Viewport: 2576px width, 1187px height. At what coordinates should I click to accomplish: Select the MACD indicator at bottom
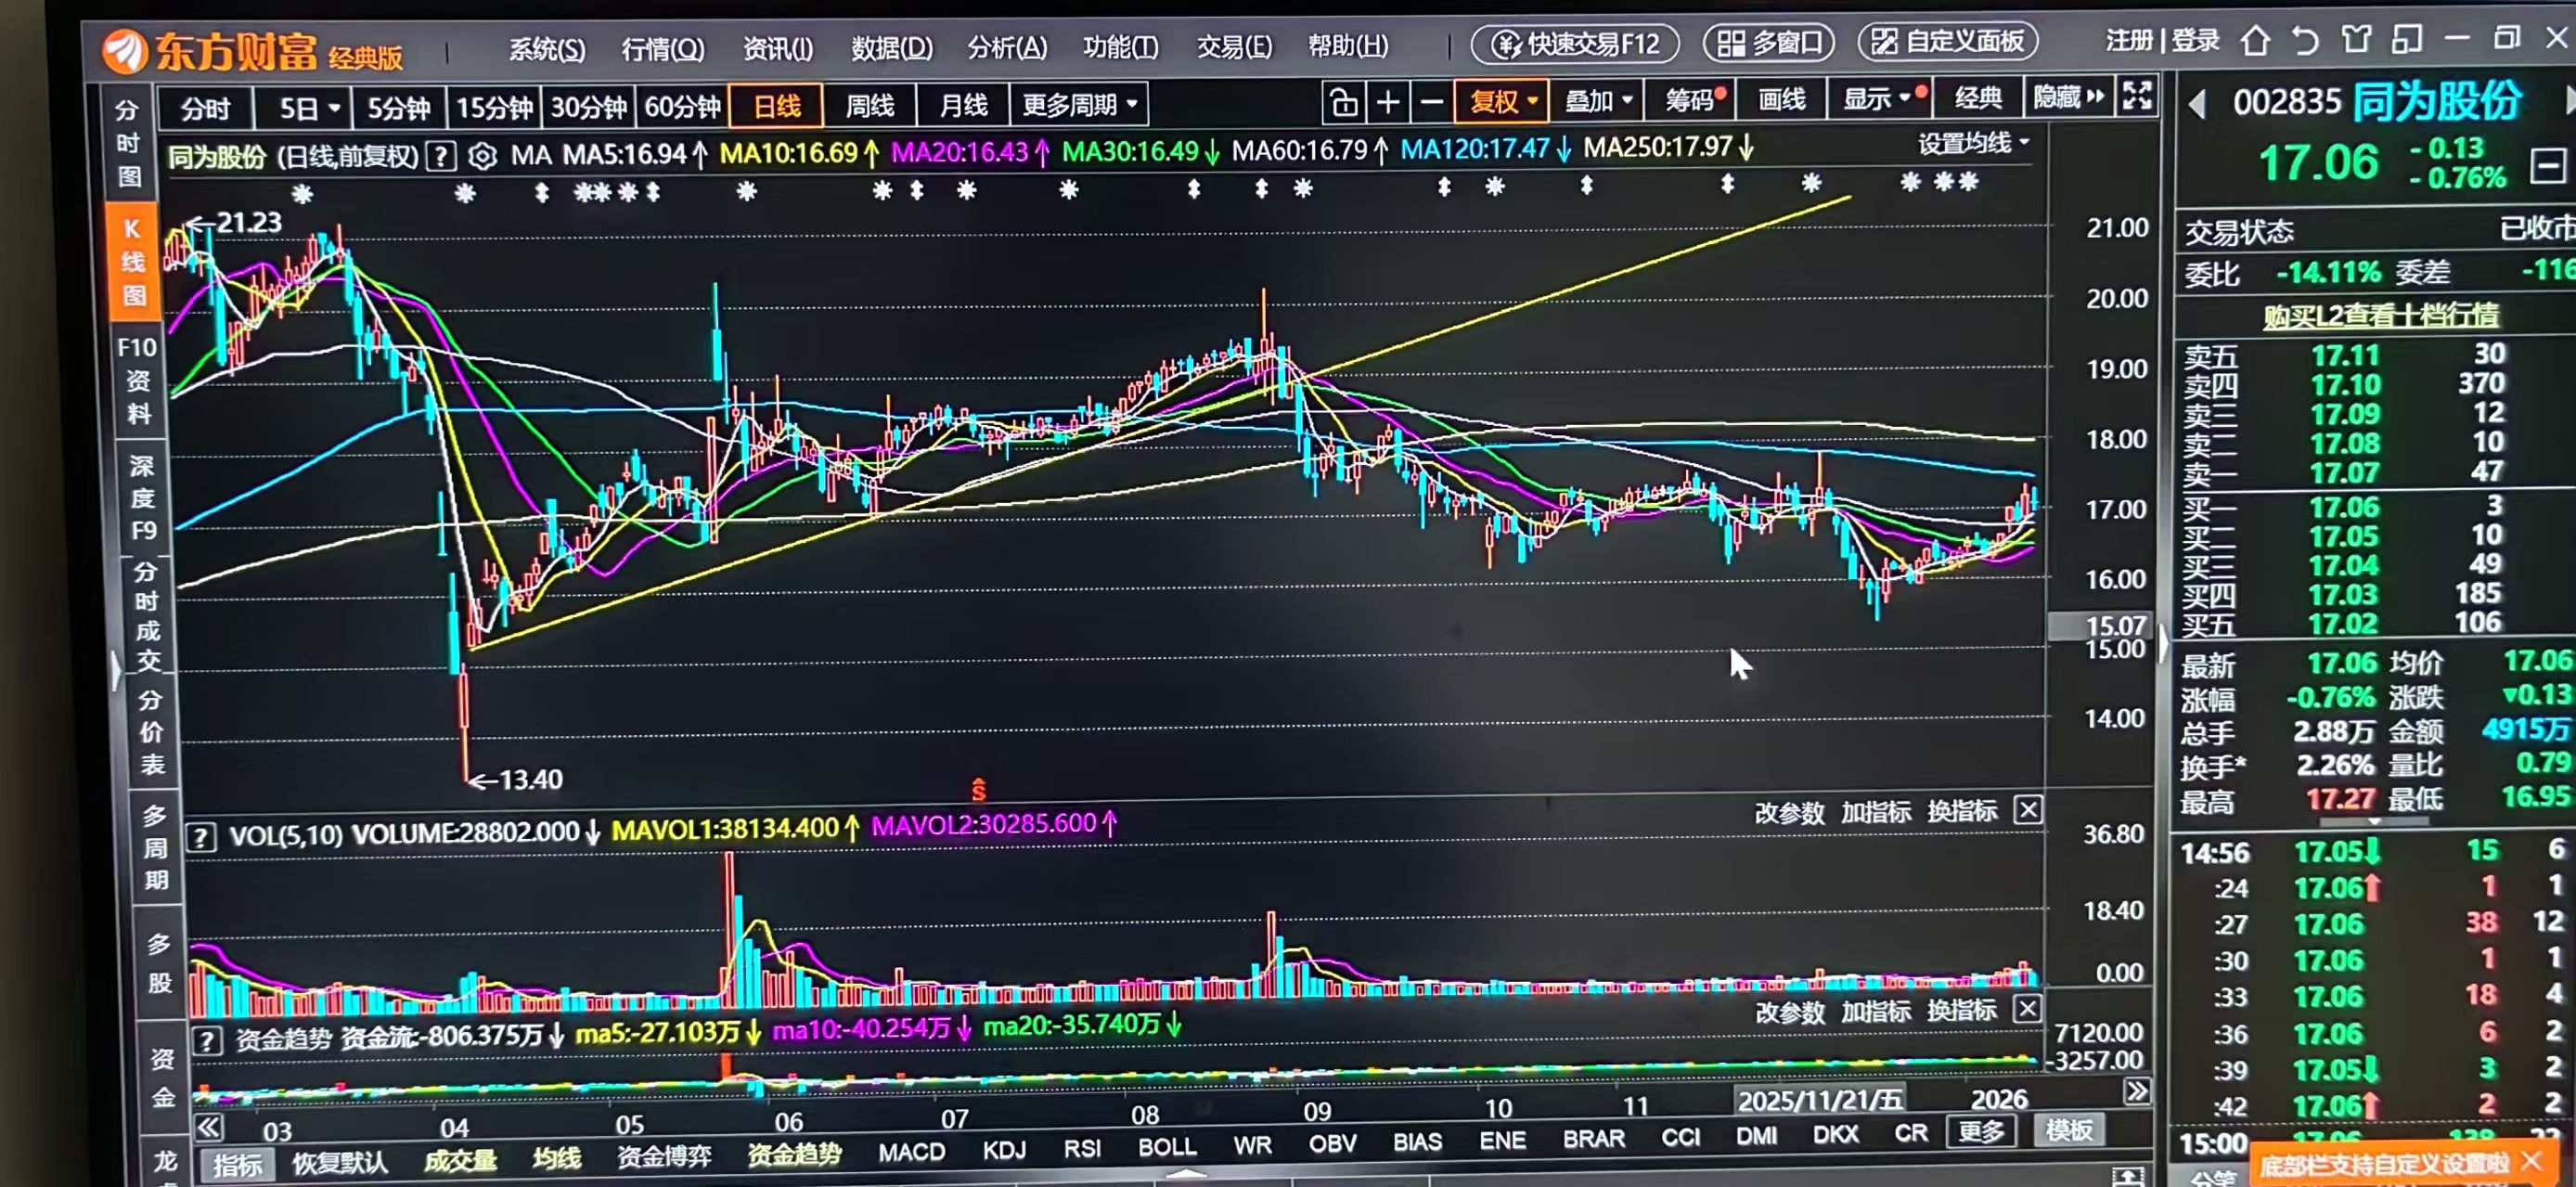pos(911,1152)
